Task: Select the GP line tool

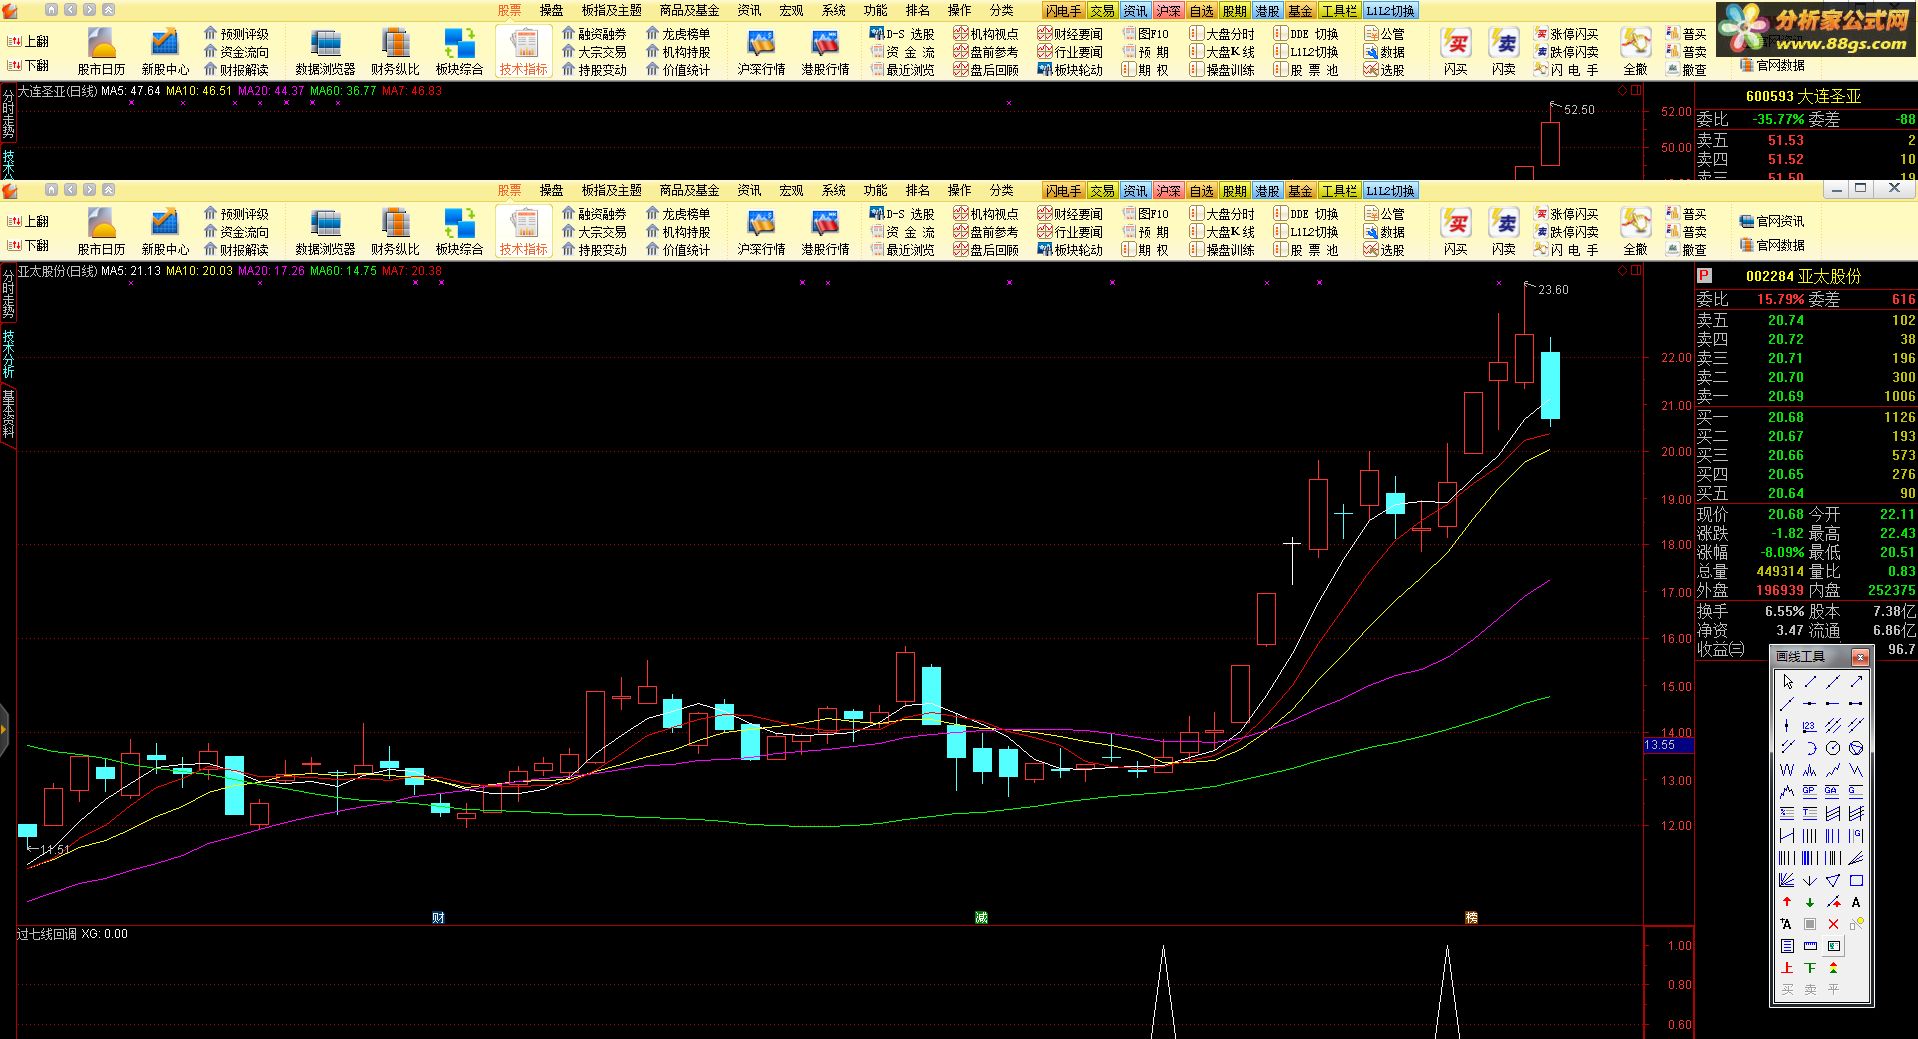Action: coord(1810,791)
